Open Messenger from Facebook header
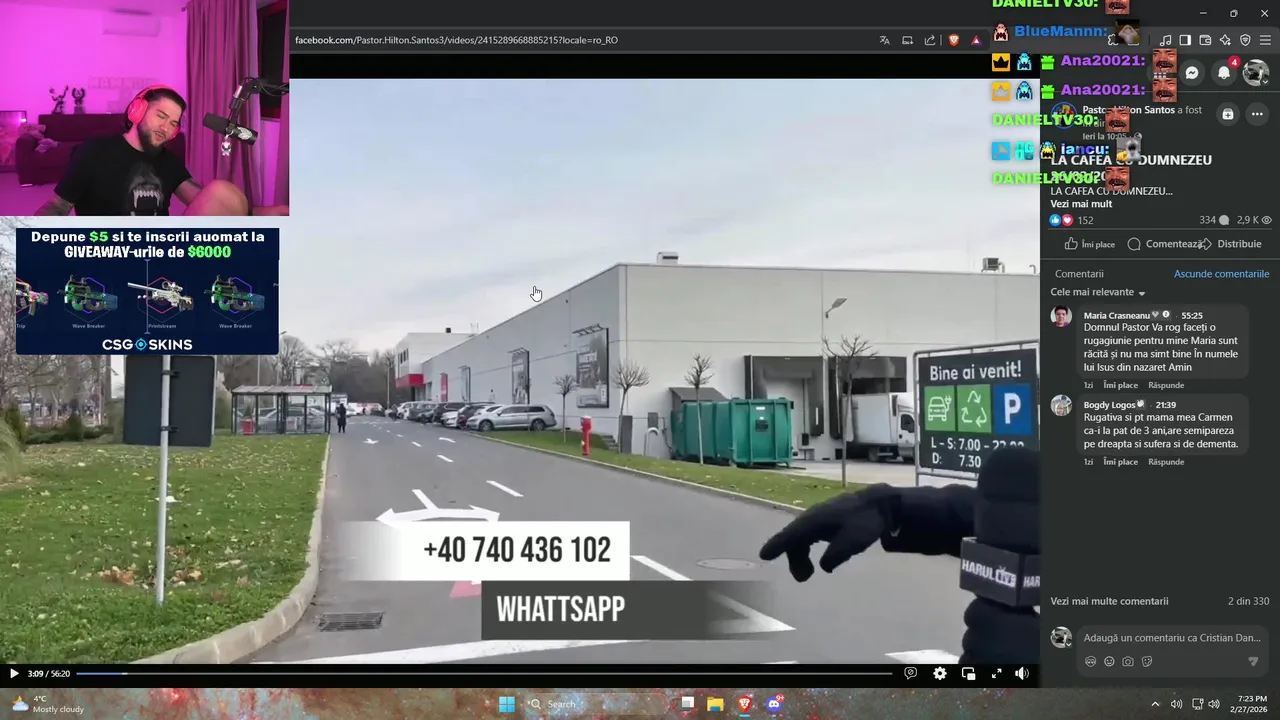Viewport: 1280px width, 720px height. pos(1192,73)
